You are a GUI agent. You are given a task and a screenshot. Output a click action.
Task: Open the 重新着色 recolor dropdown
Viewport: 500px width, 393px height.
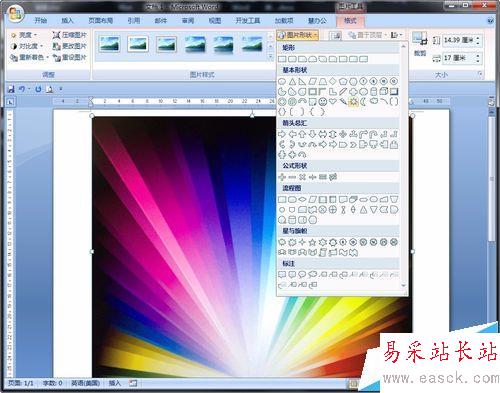[x=29, y=57]
